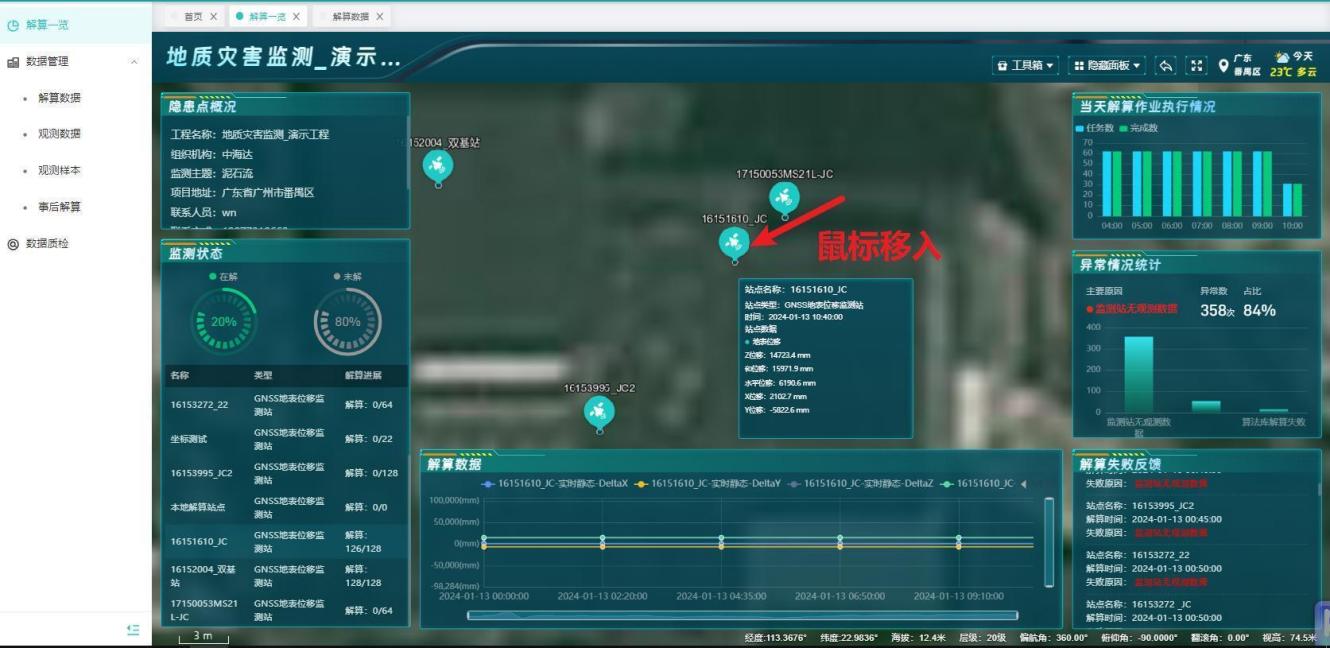The width and height of the screenshot is (1330, 648).
Task: Click the 17150053MS21L-JC station marker
Action: click(784, 197)
